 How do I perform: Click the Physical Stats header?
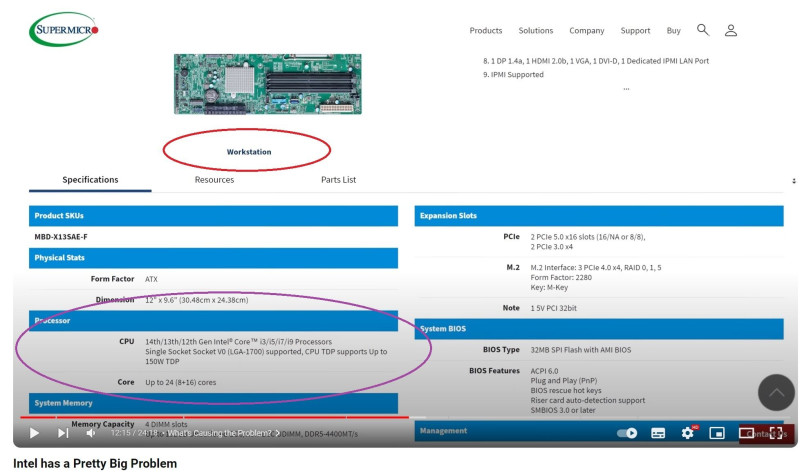pos(213,258)
